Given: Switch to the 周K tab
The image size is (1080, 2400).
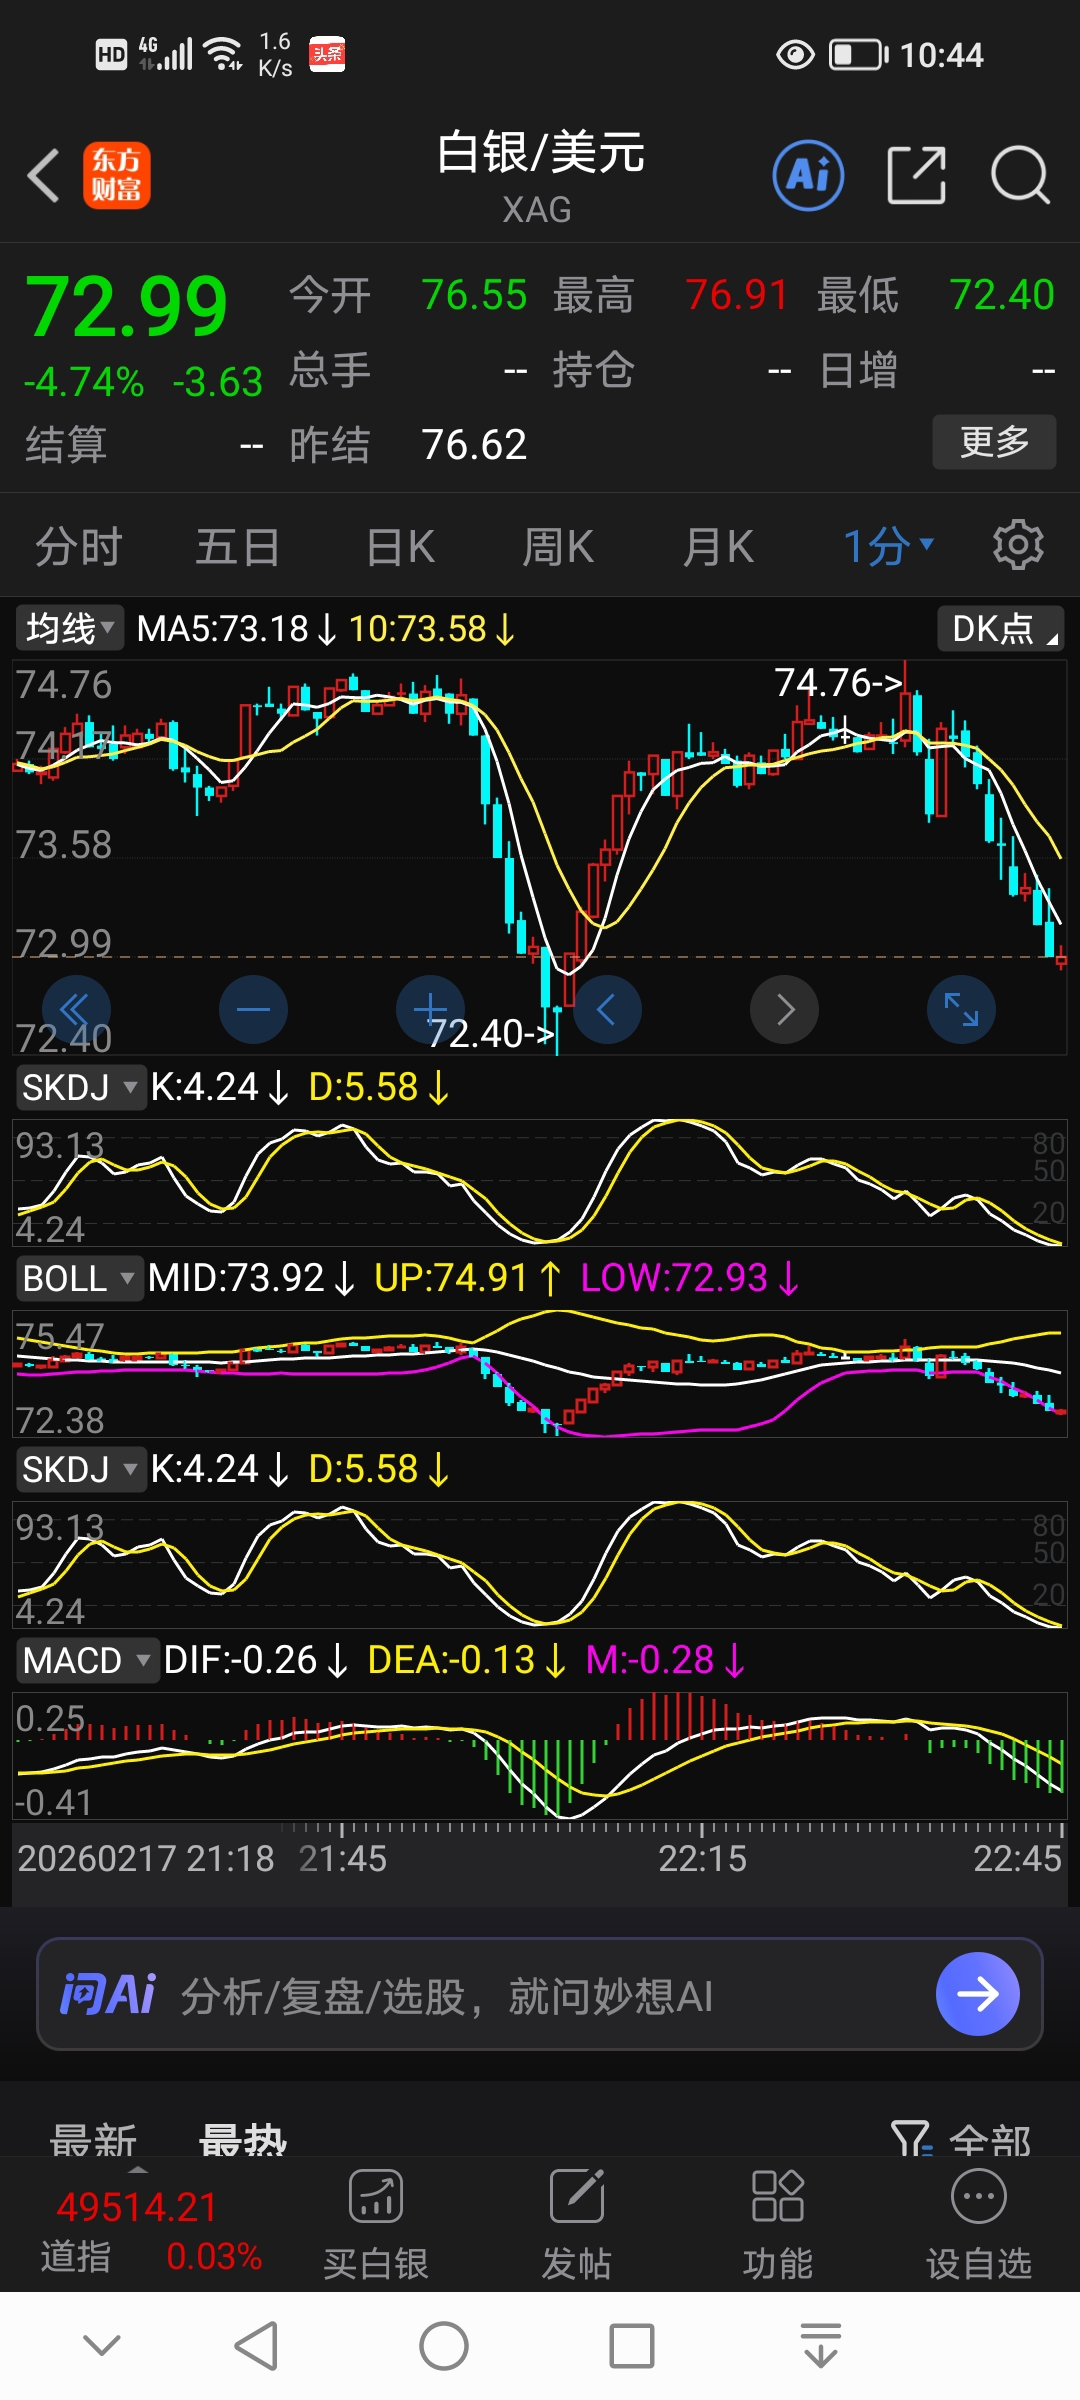Looking at the screenshot, I should click(558, 547).
